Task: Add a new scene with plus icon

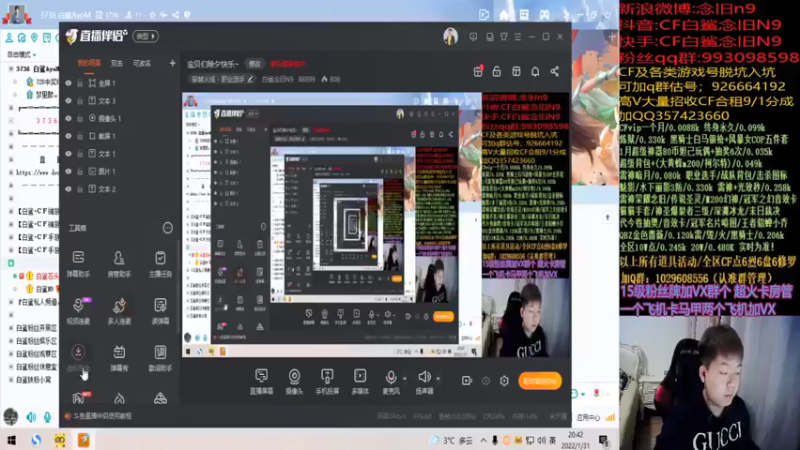Action: click(x=172, y=63)
